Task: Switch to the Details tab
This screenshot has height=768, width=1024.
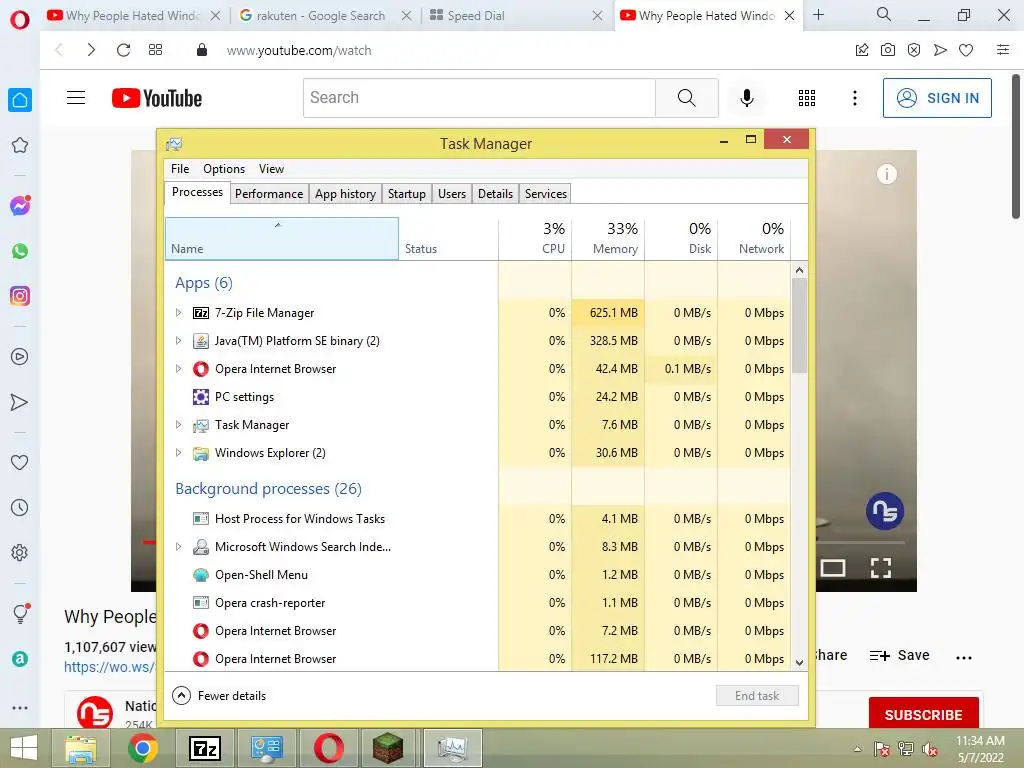Action: 495,194
